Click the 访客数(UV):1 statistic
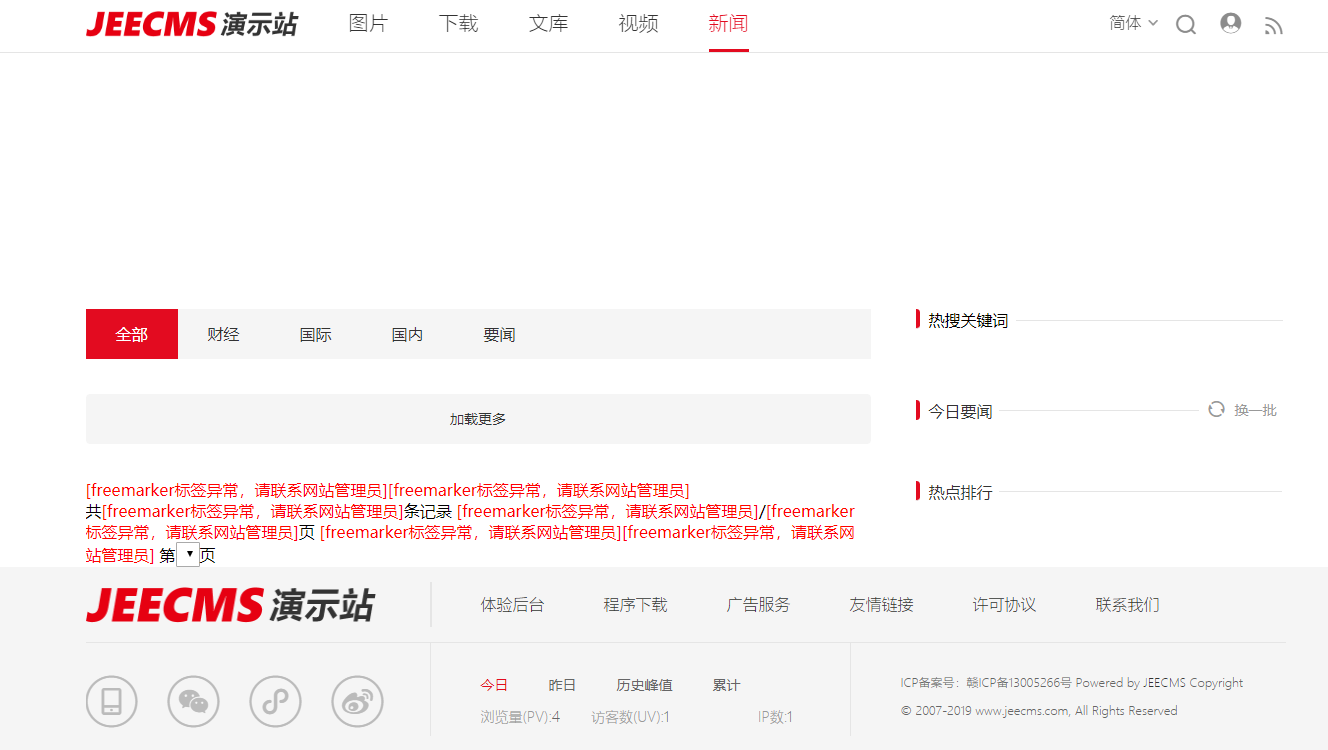1328x750 pixels. tap(631, 717)
